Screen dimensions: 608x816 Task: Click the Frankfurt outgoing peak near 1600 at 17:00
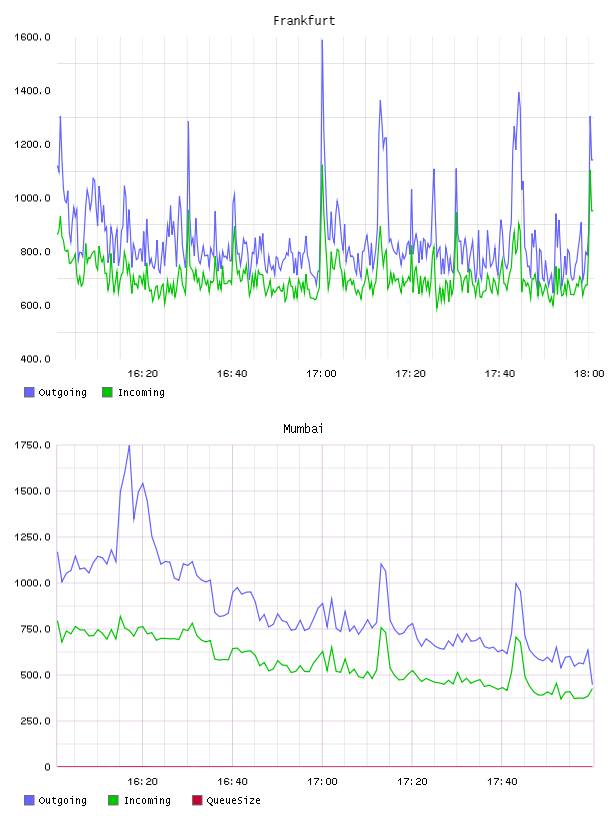coord(322,41)
